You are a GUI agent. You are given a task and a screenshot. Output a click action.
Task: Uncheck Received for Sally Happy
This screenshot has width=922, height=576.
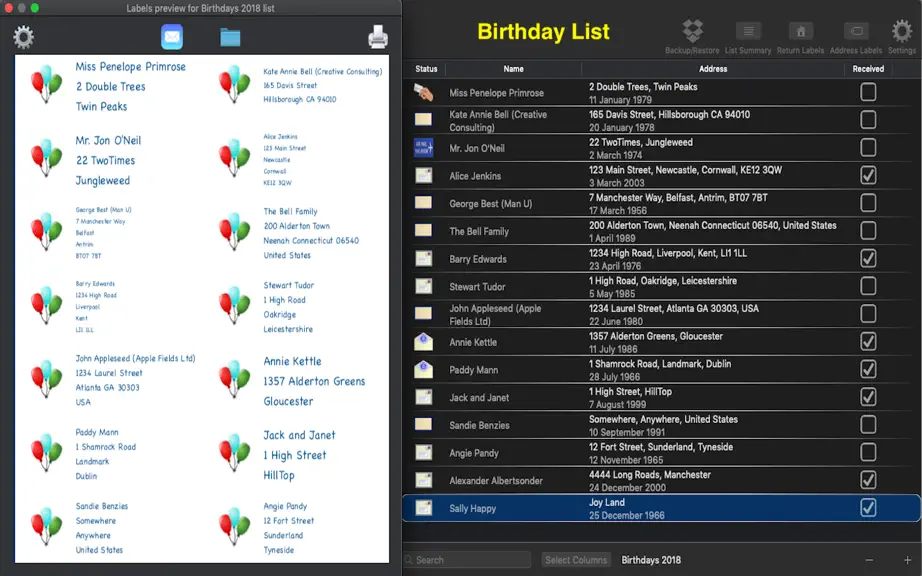pyautogui.click(x=868, y=507)
